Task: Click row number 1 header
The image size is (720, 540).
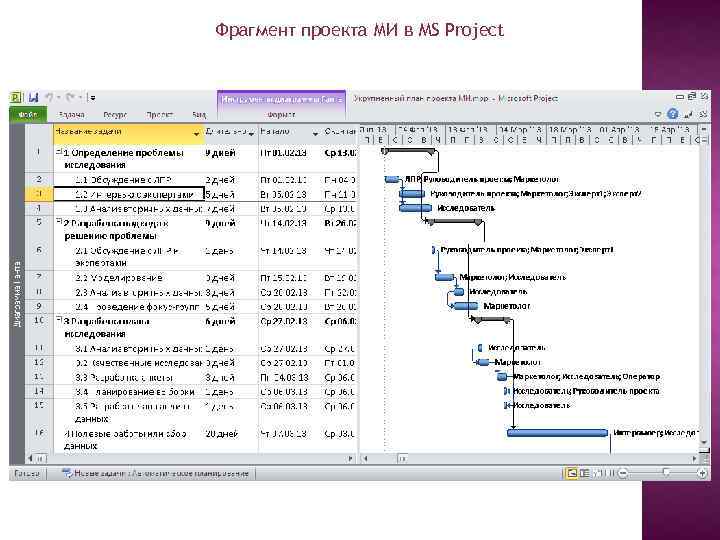Action: pyautogui.click(x=39, y=158)
